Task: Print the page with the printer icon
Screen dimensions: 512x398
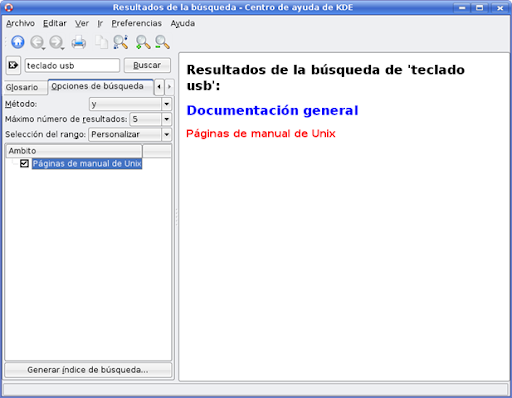Action: point(79,42)
